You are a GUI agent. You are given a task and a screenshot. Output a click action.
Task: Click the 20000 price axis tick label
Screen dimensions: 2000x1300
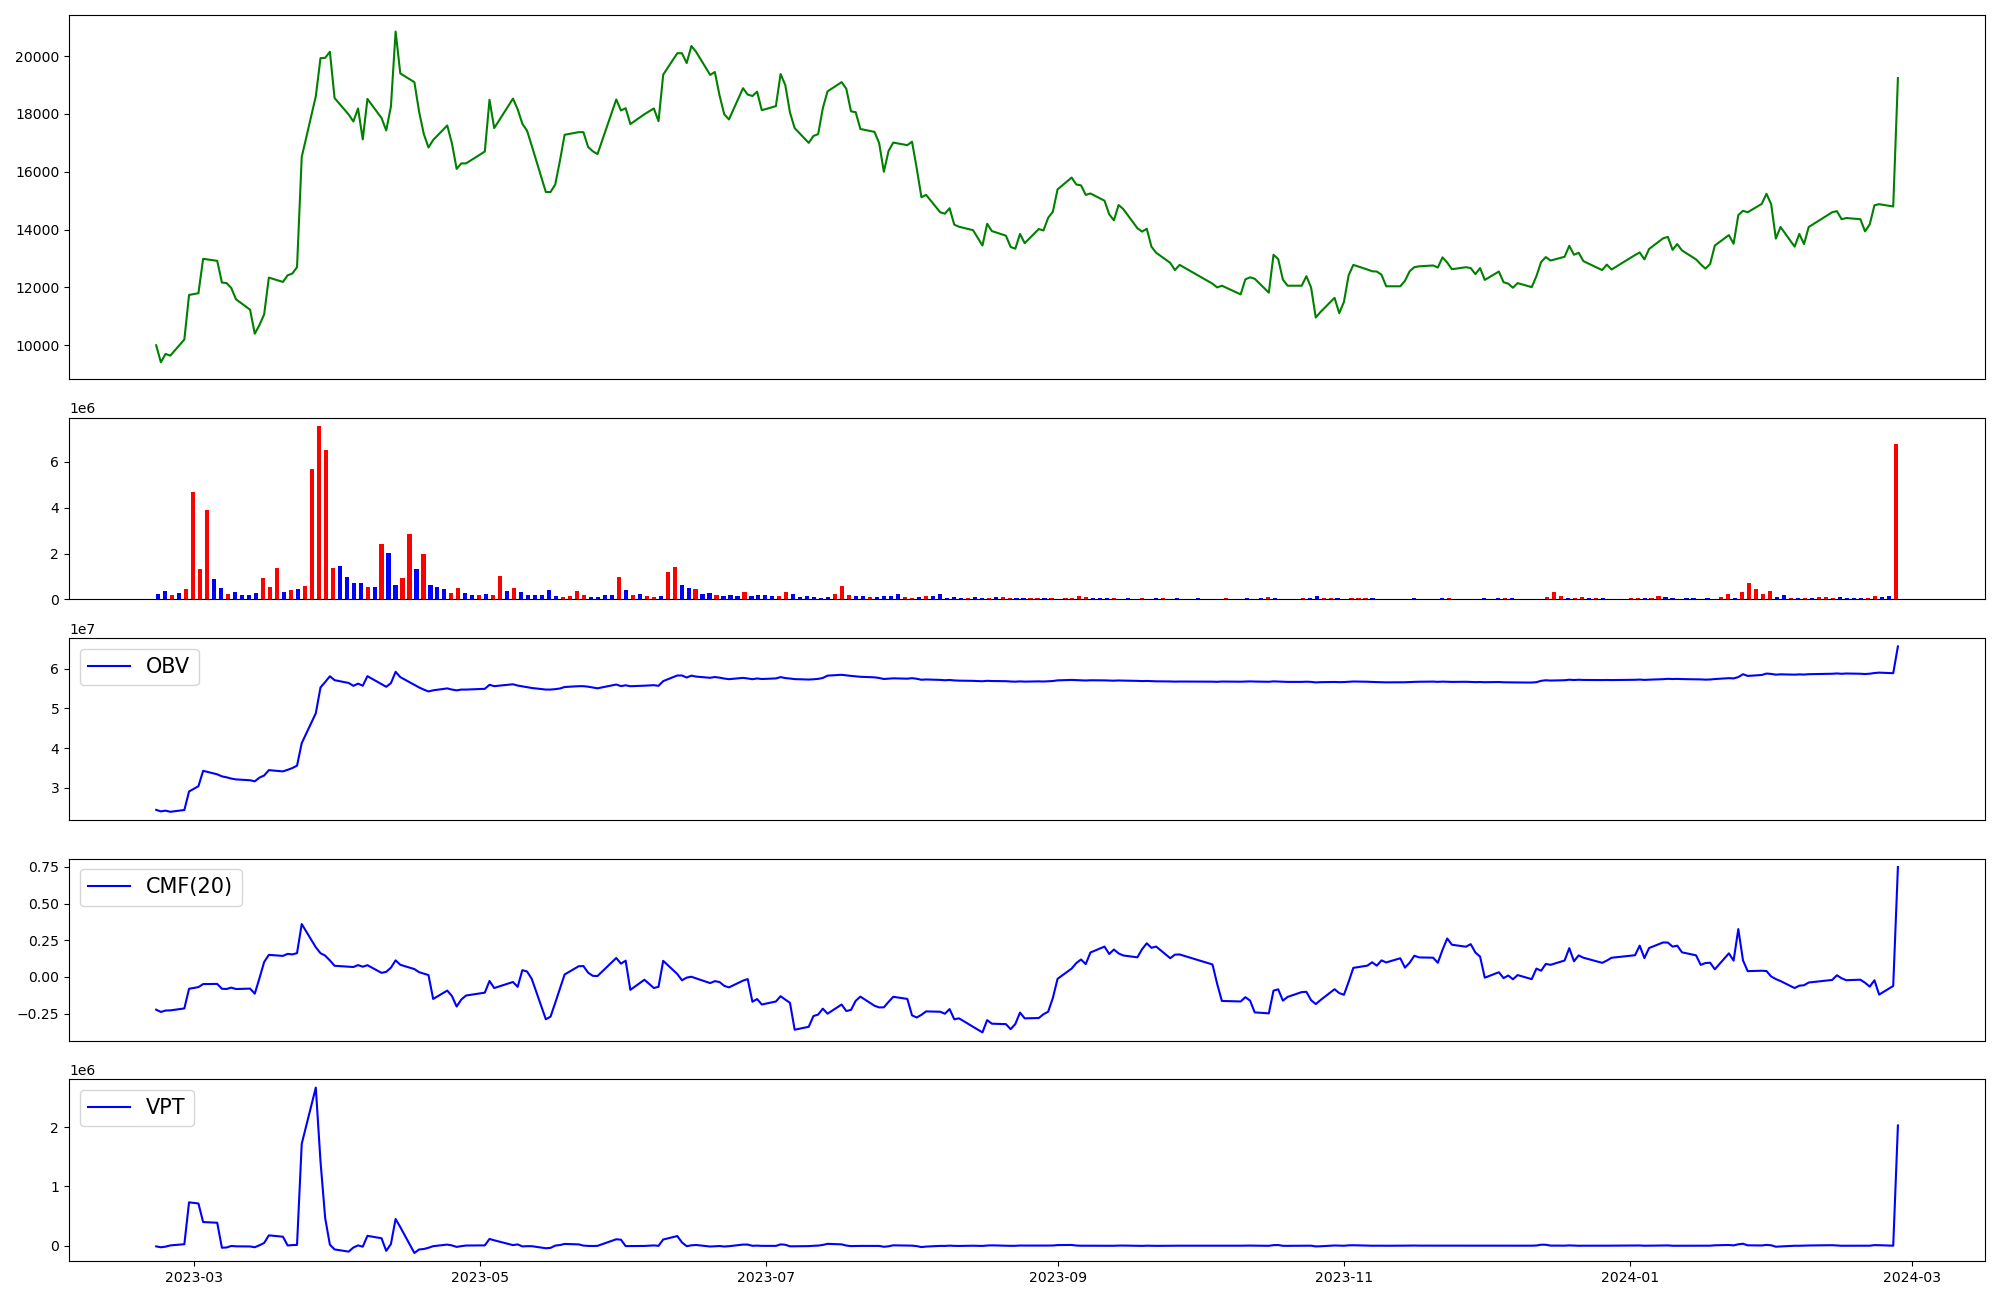tap(37, 57)
